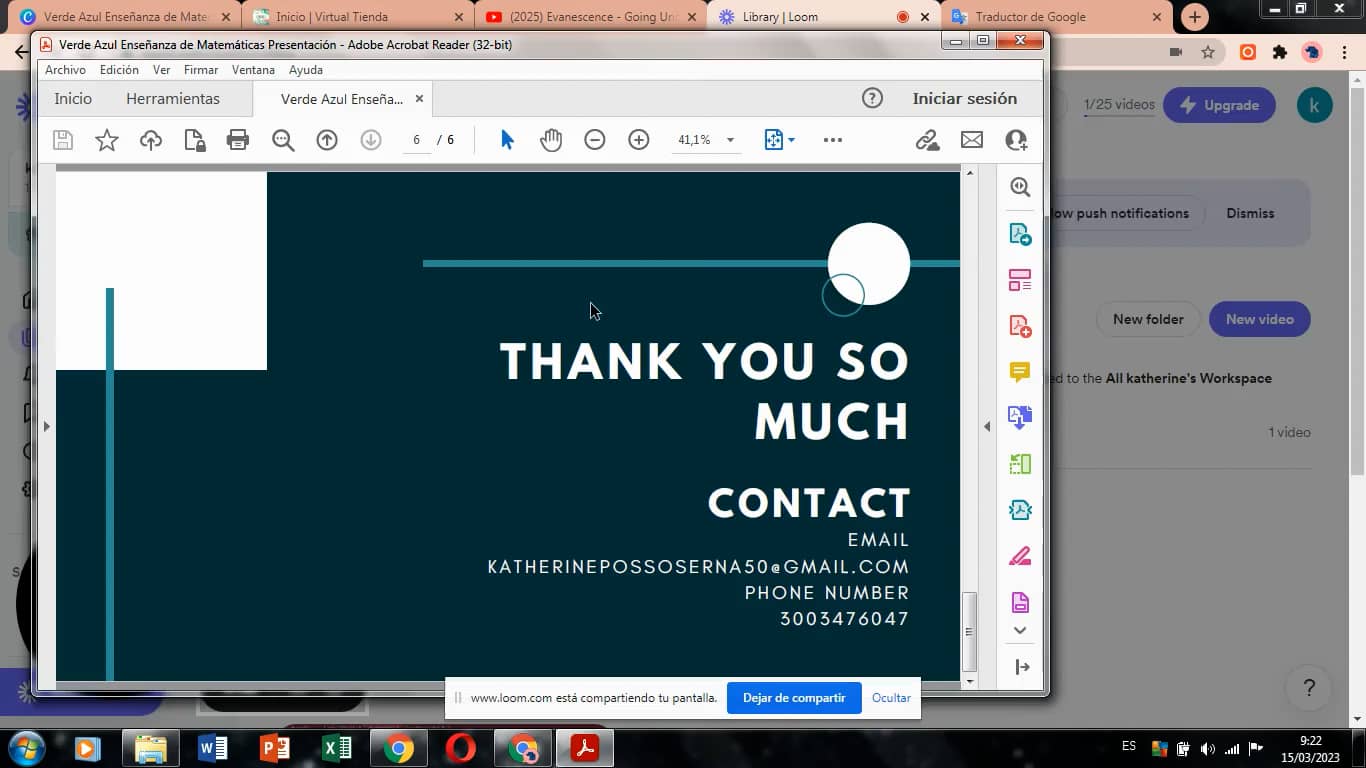The width and height of the screenshot is (1366, 768).
Task: Switch to Evanescence YouTube browser tab
Action: 591,17
